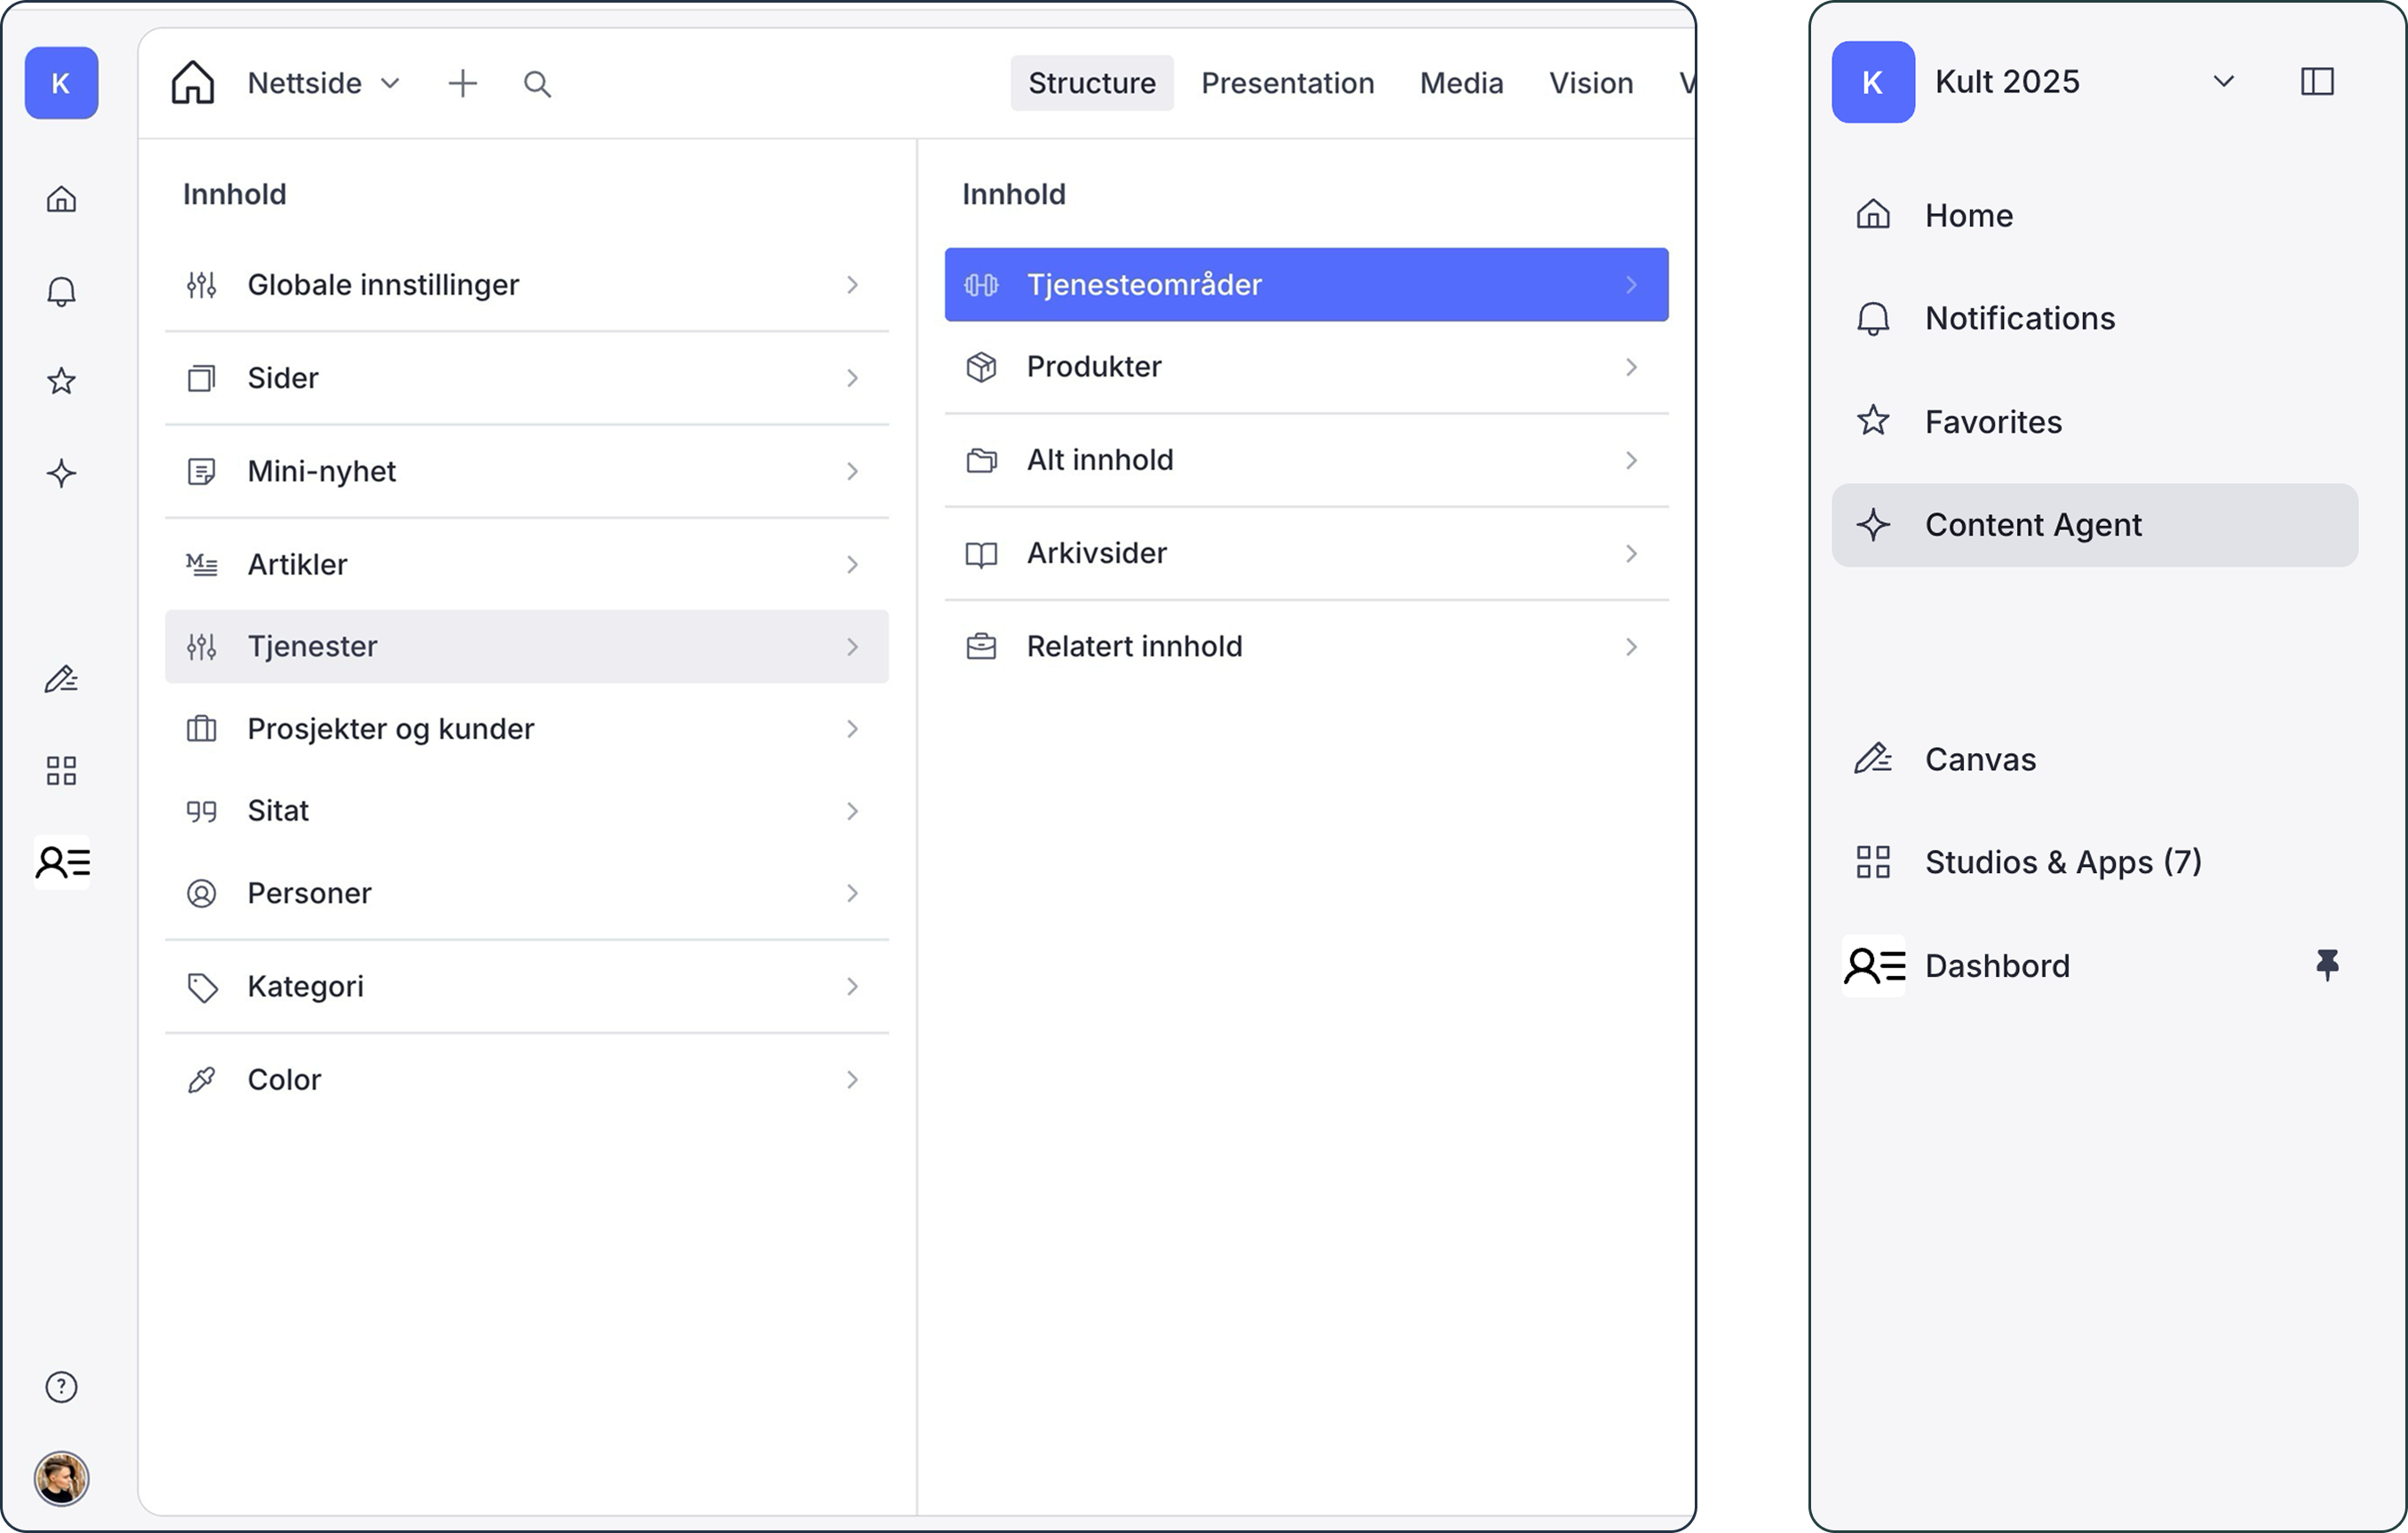This screenshot has height=1533, width=2408.
Task: Open Favorites in the expanded sidebar
Action: point(1993,421)
